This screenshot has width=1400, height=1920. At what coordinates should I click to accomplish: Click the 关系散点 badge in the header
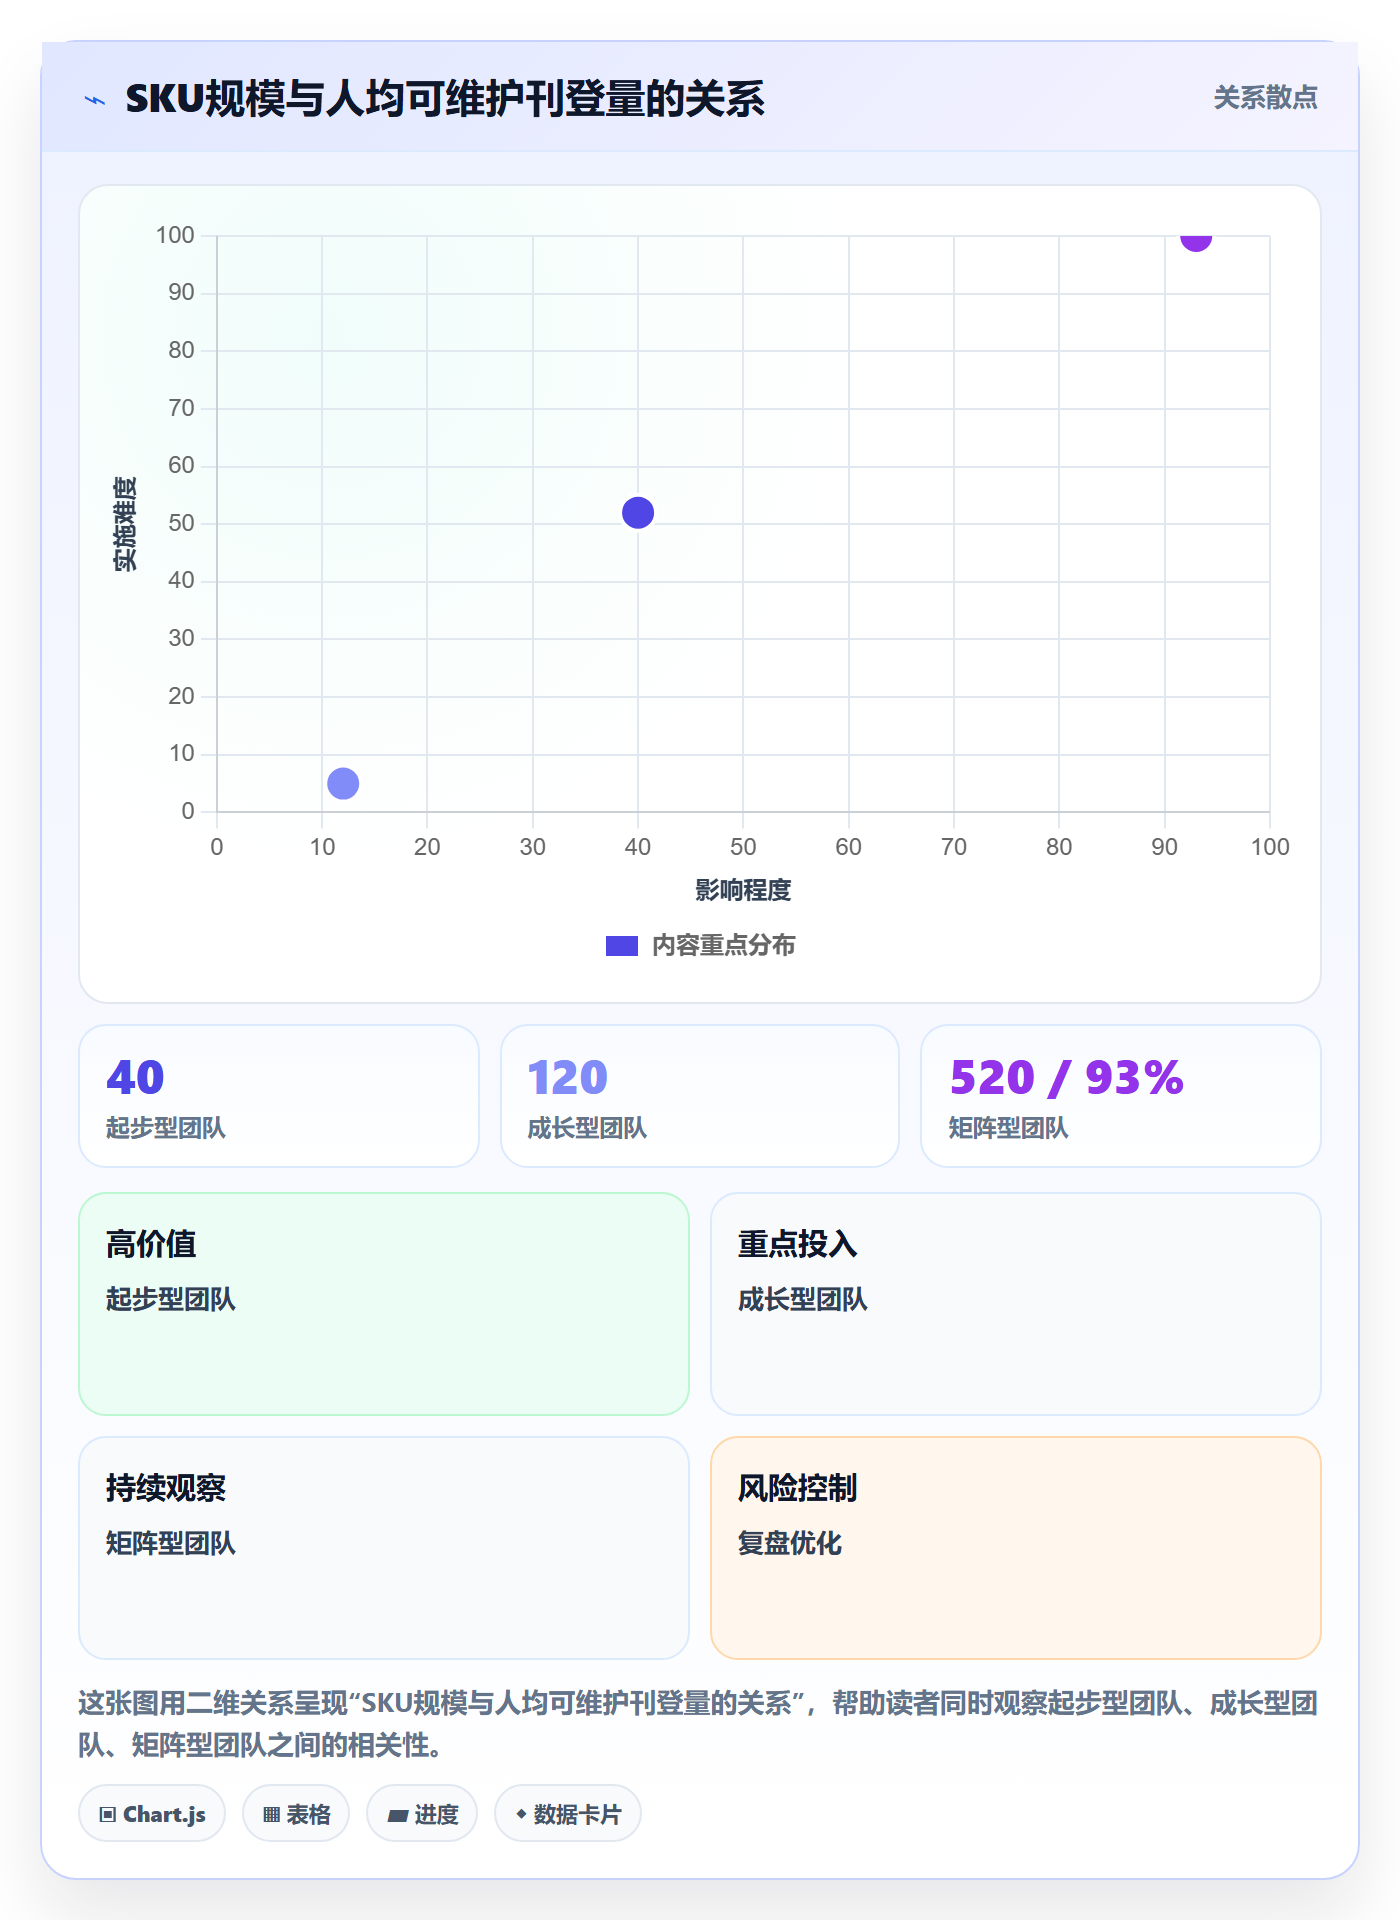1265,98
